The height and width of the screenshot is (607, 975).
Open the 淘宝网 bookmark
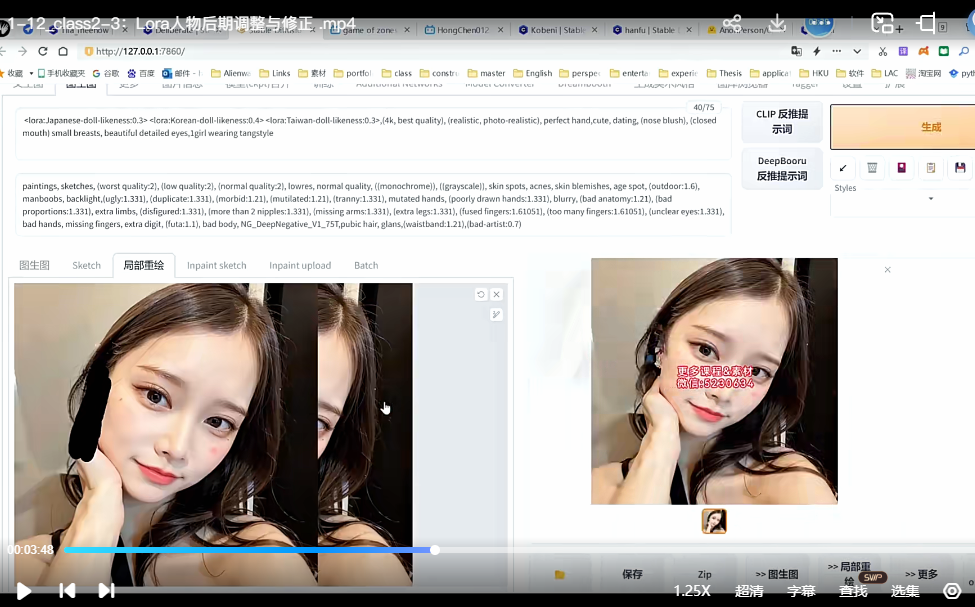click(x=924, y=73)
